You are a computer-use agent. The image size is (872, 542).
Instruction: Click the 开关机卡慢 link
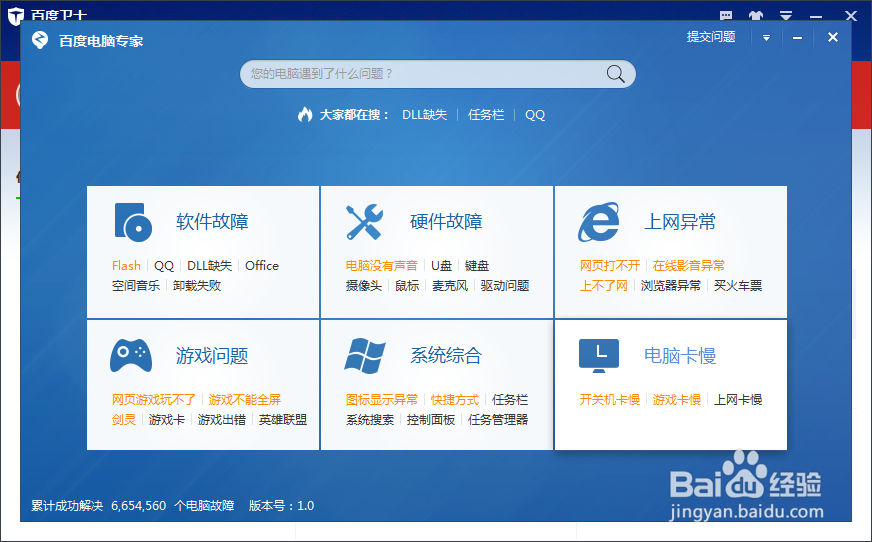tap(610, 400)
